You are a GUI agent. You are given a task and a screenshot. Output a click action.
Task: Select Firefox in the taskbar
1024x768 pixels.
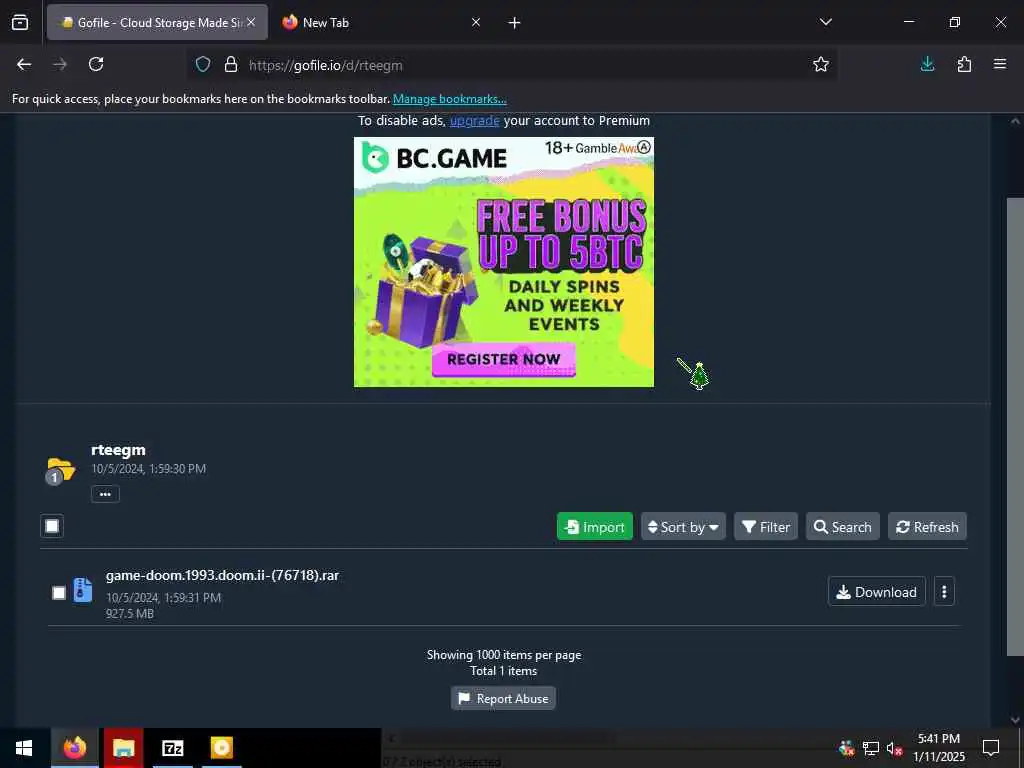click(75, 748)
